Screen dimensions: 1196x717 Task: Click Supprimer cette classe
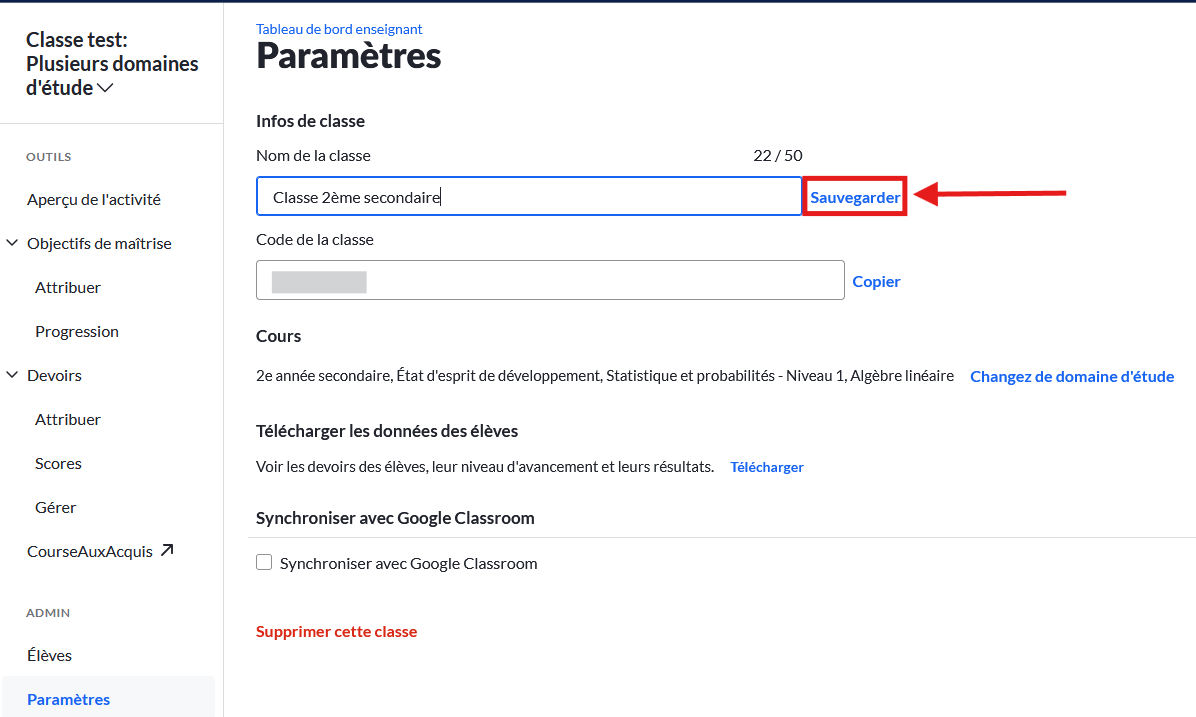coord(336,632)
